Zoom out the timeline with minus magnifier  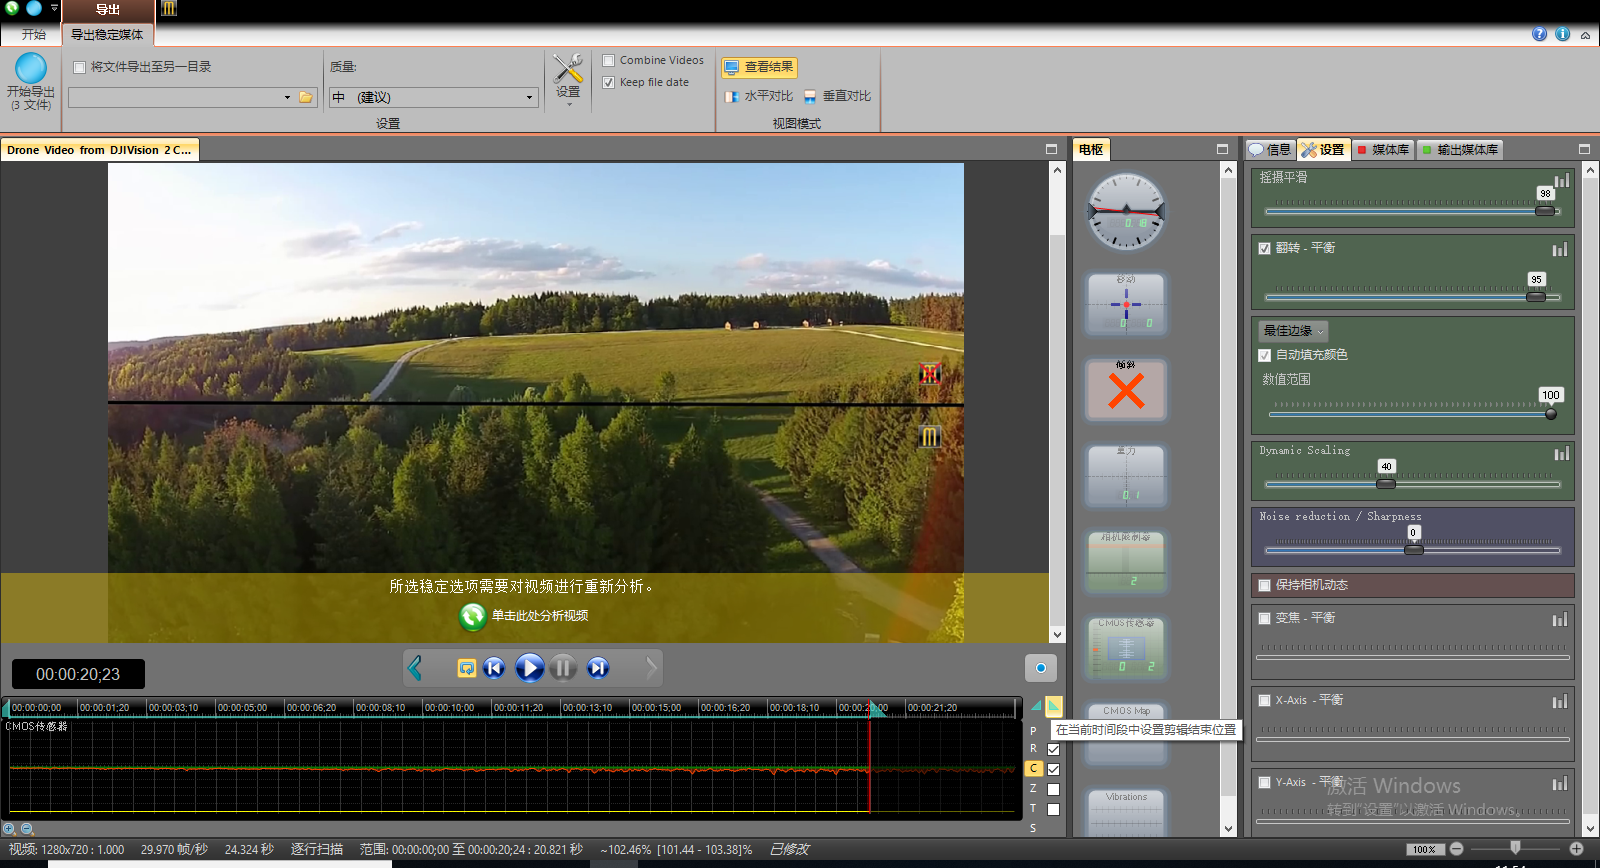click(27, 829)
